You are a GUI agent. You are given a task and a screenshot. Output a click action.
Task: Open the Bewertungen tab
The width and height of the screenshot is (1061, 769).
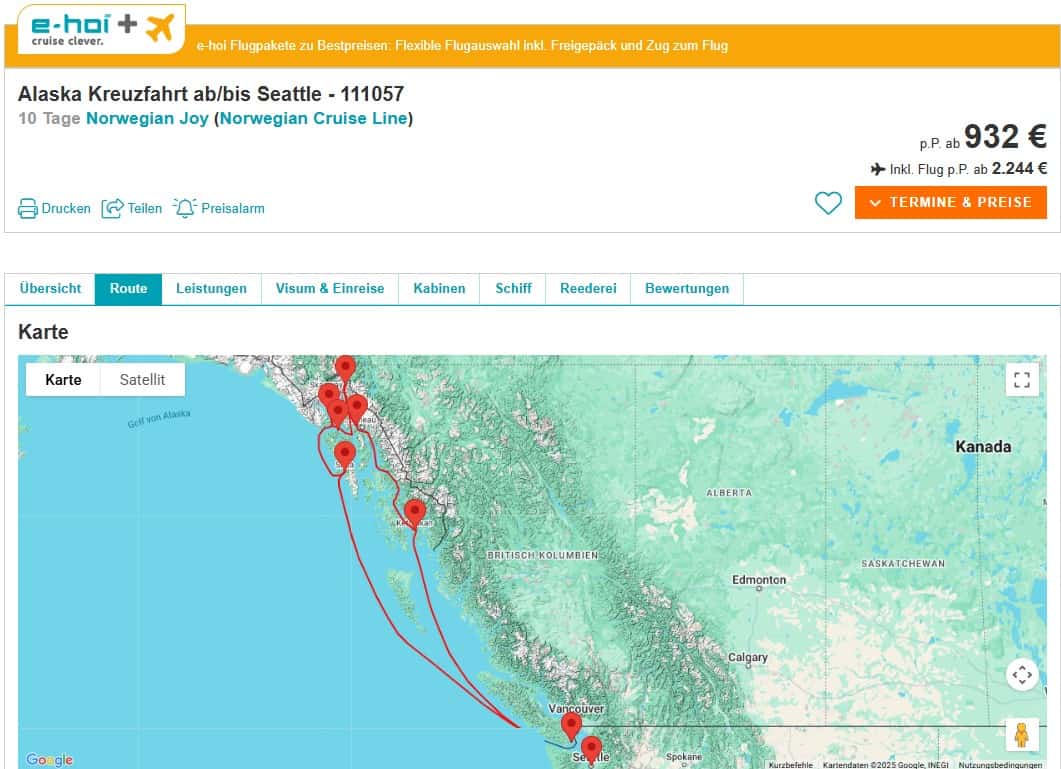686,288
